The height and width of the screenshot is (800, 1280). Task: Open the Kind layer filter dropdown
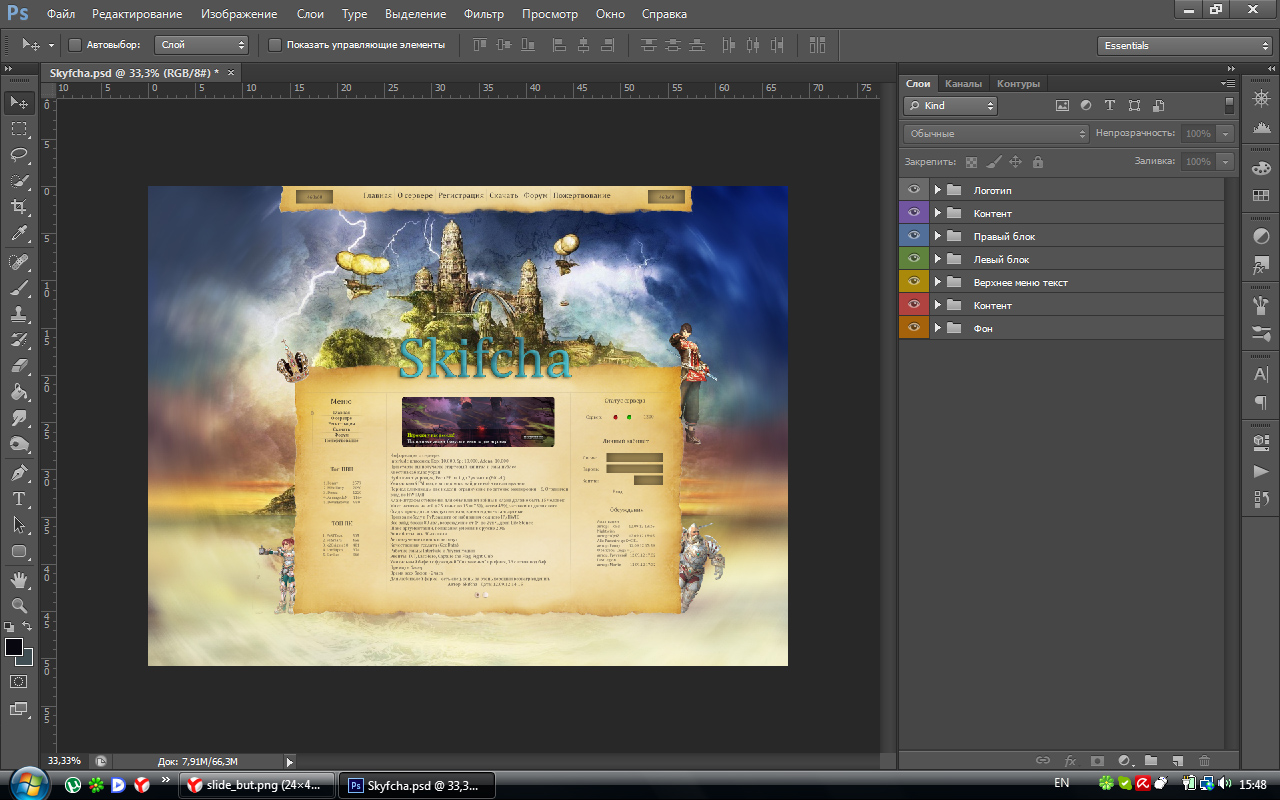pyautogui.click(x=950, y=105)
